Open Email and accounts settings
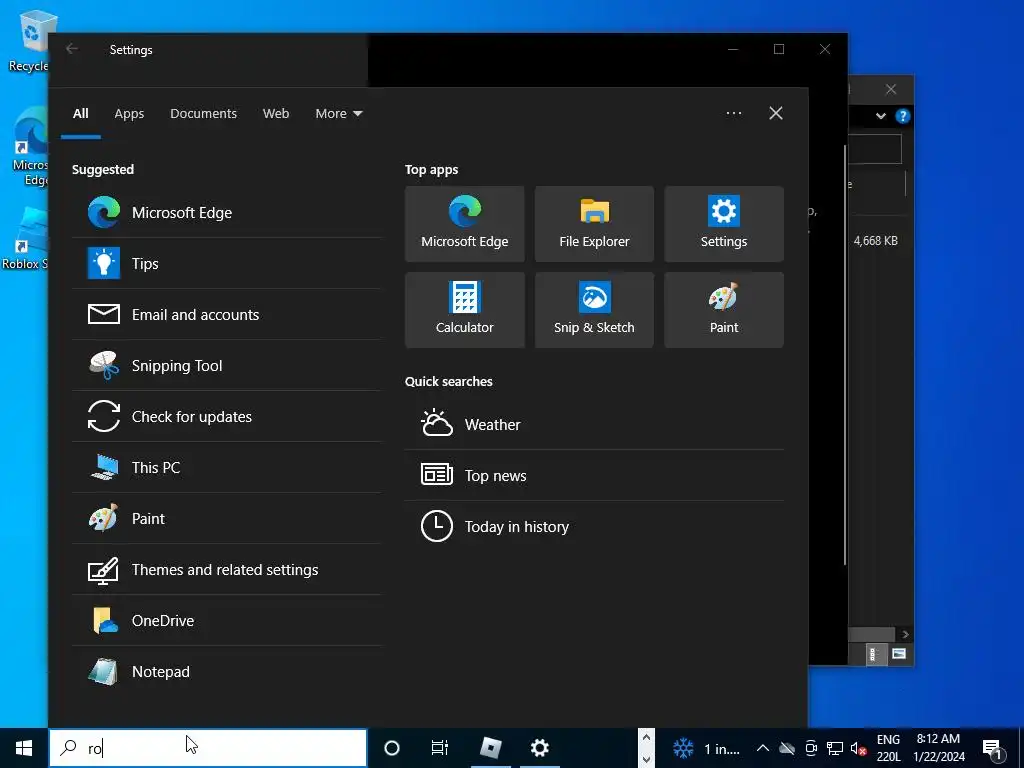Screen dimensions: 1024x768 click(226, 314)
